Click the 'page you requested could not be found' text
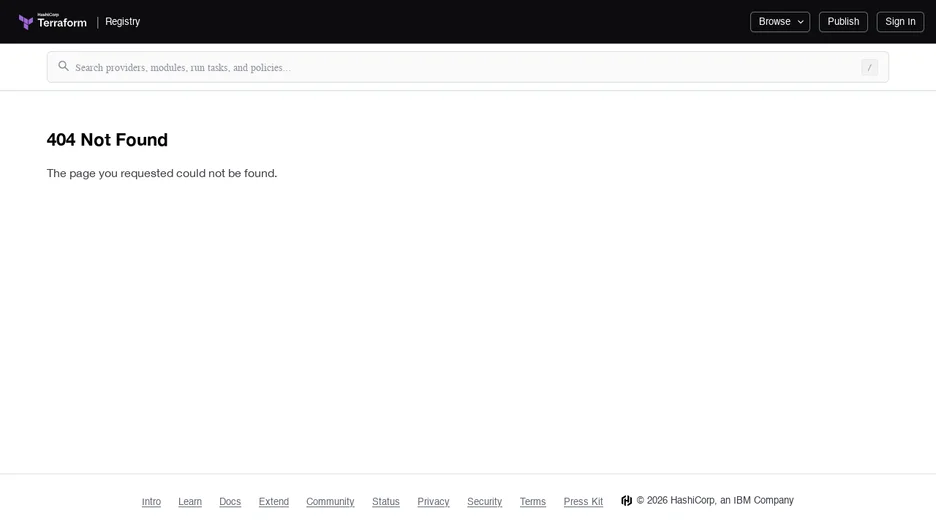 [x=162, y=173]
